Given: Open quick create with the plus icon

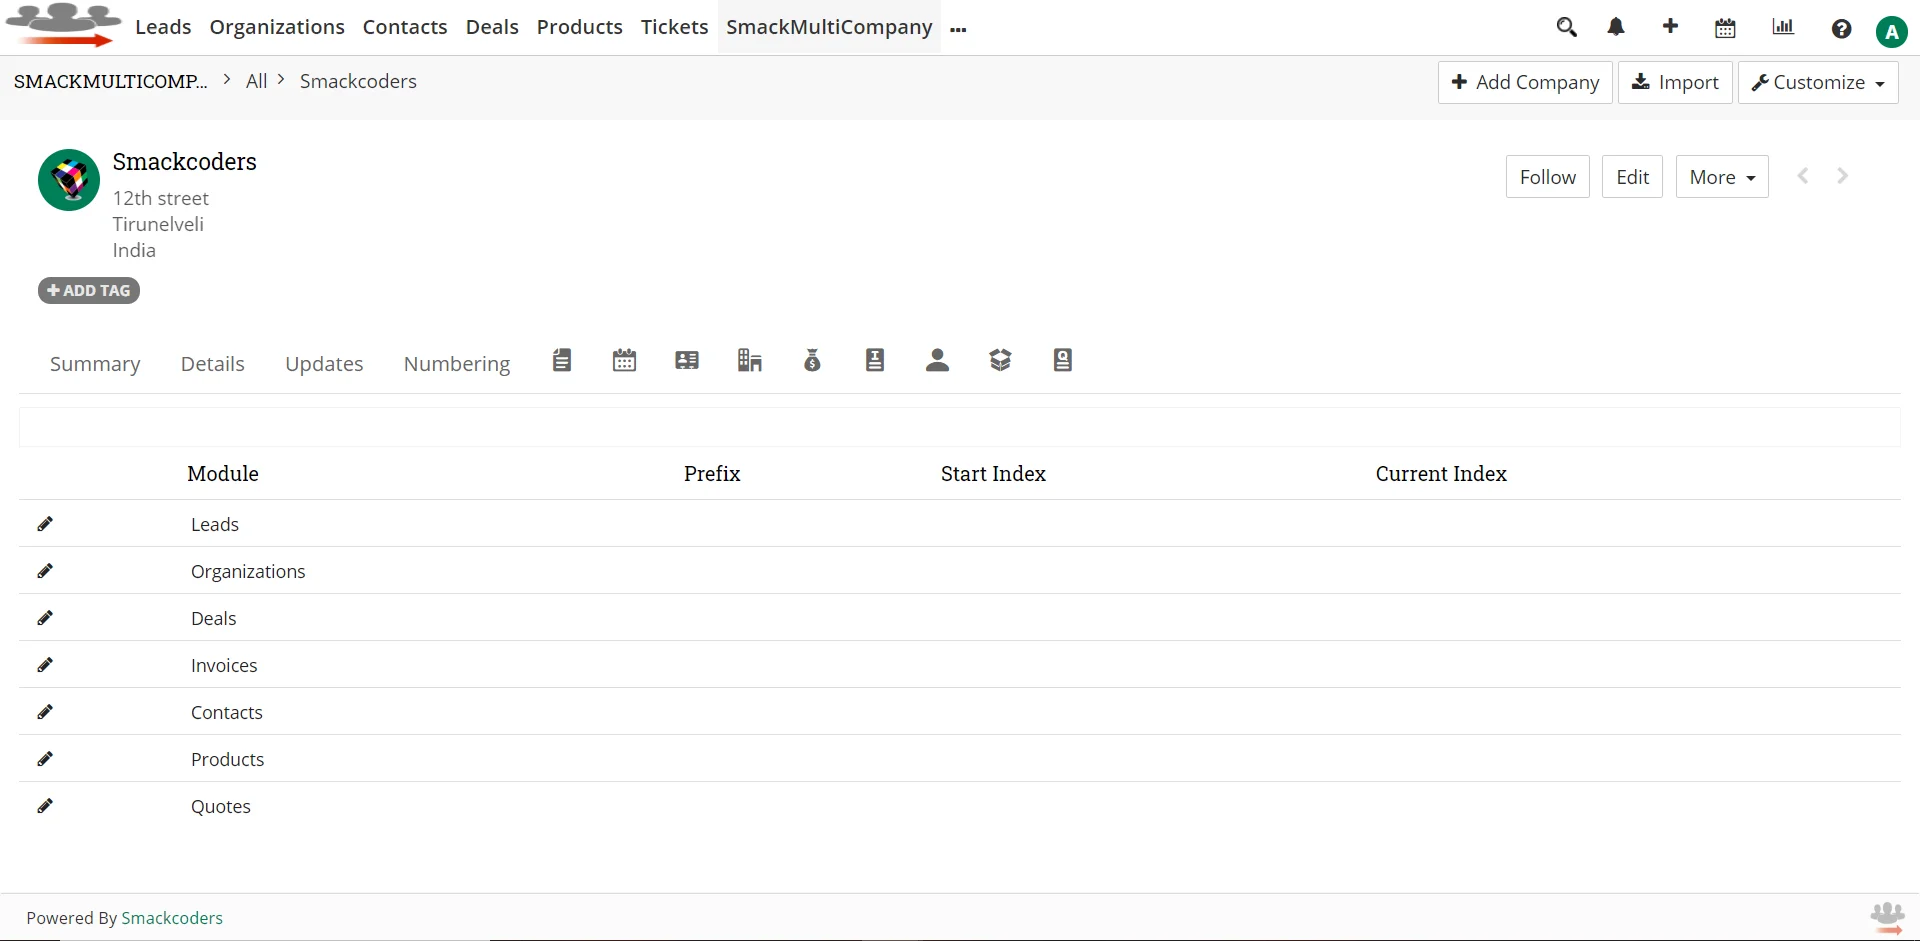Looking at the screenshot, I should point(1670,27).
